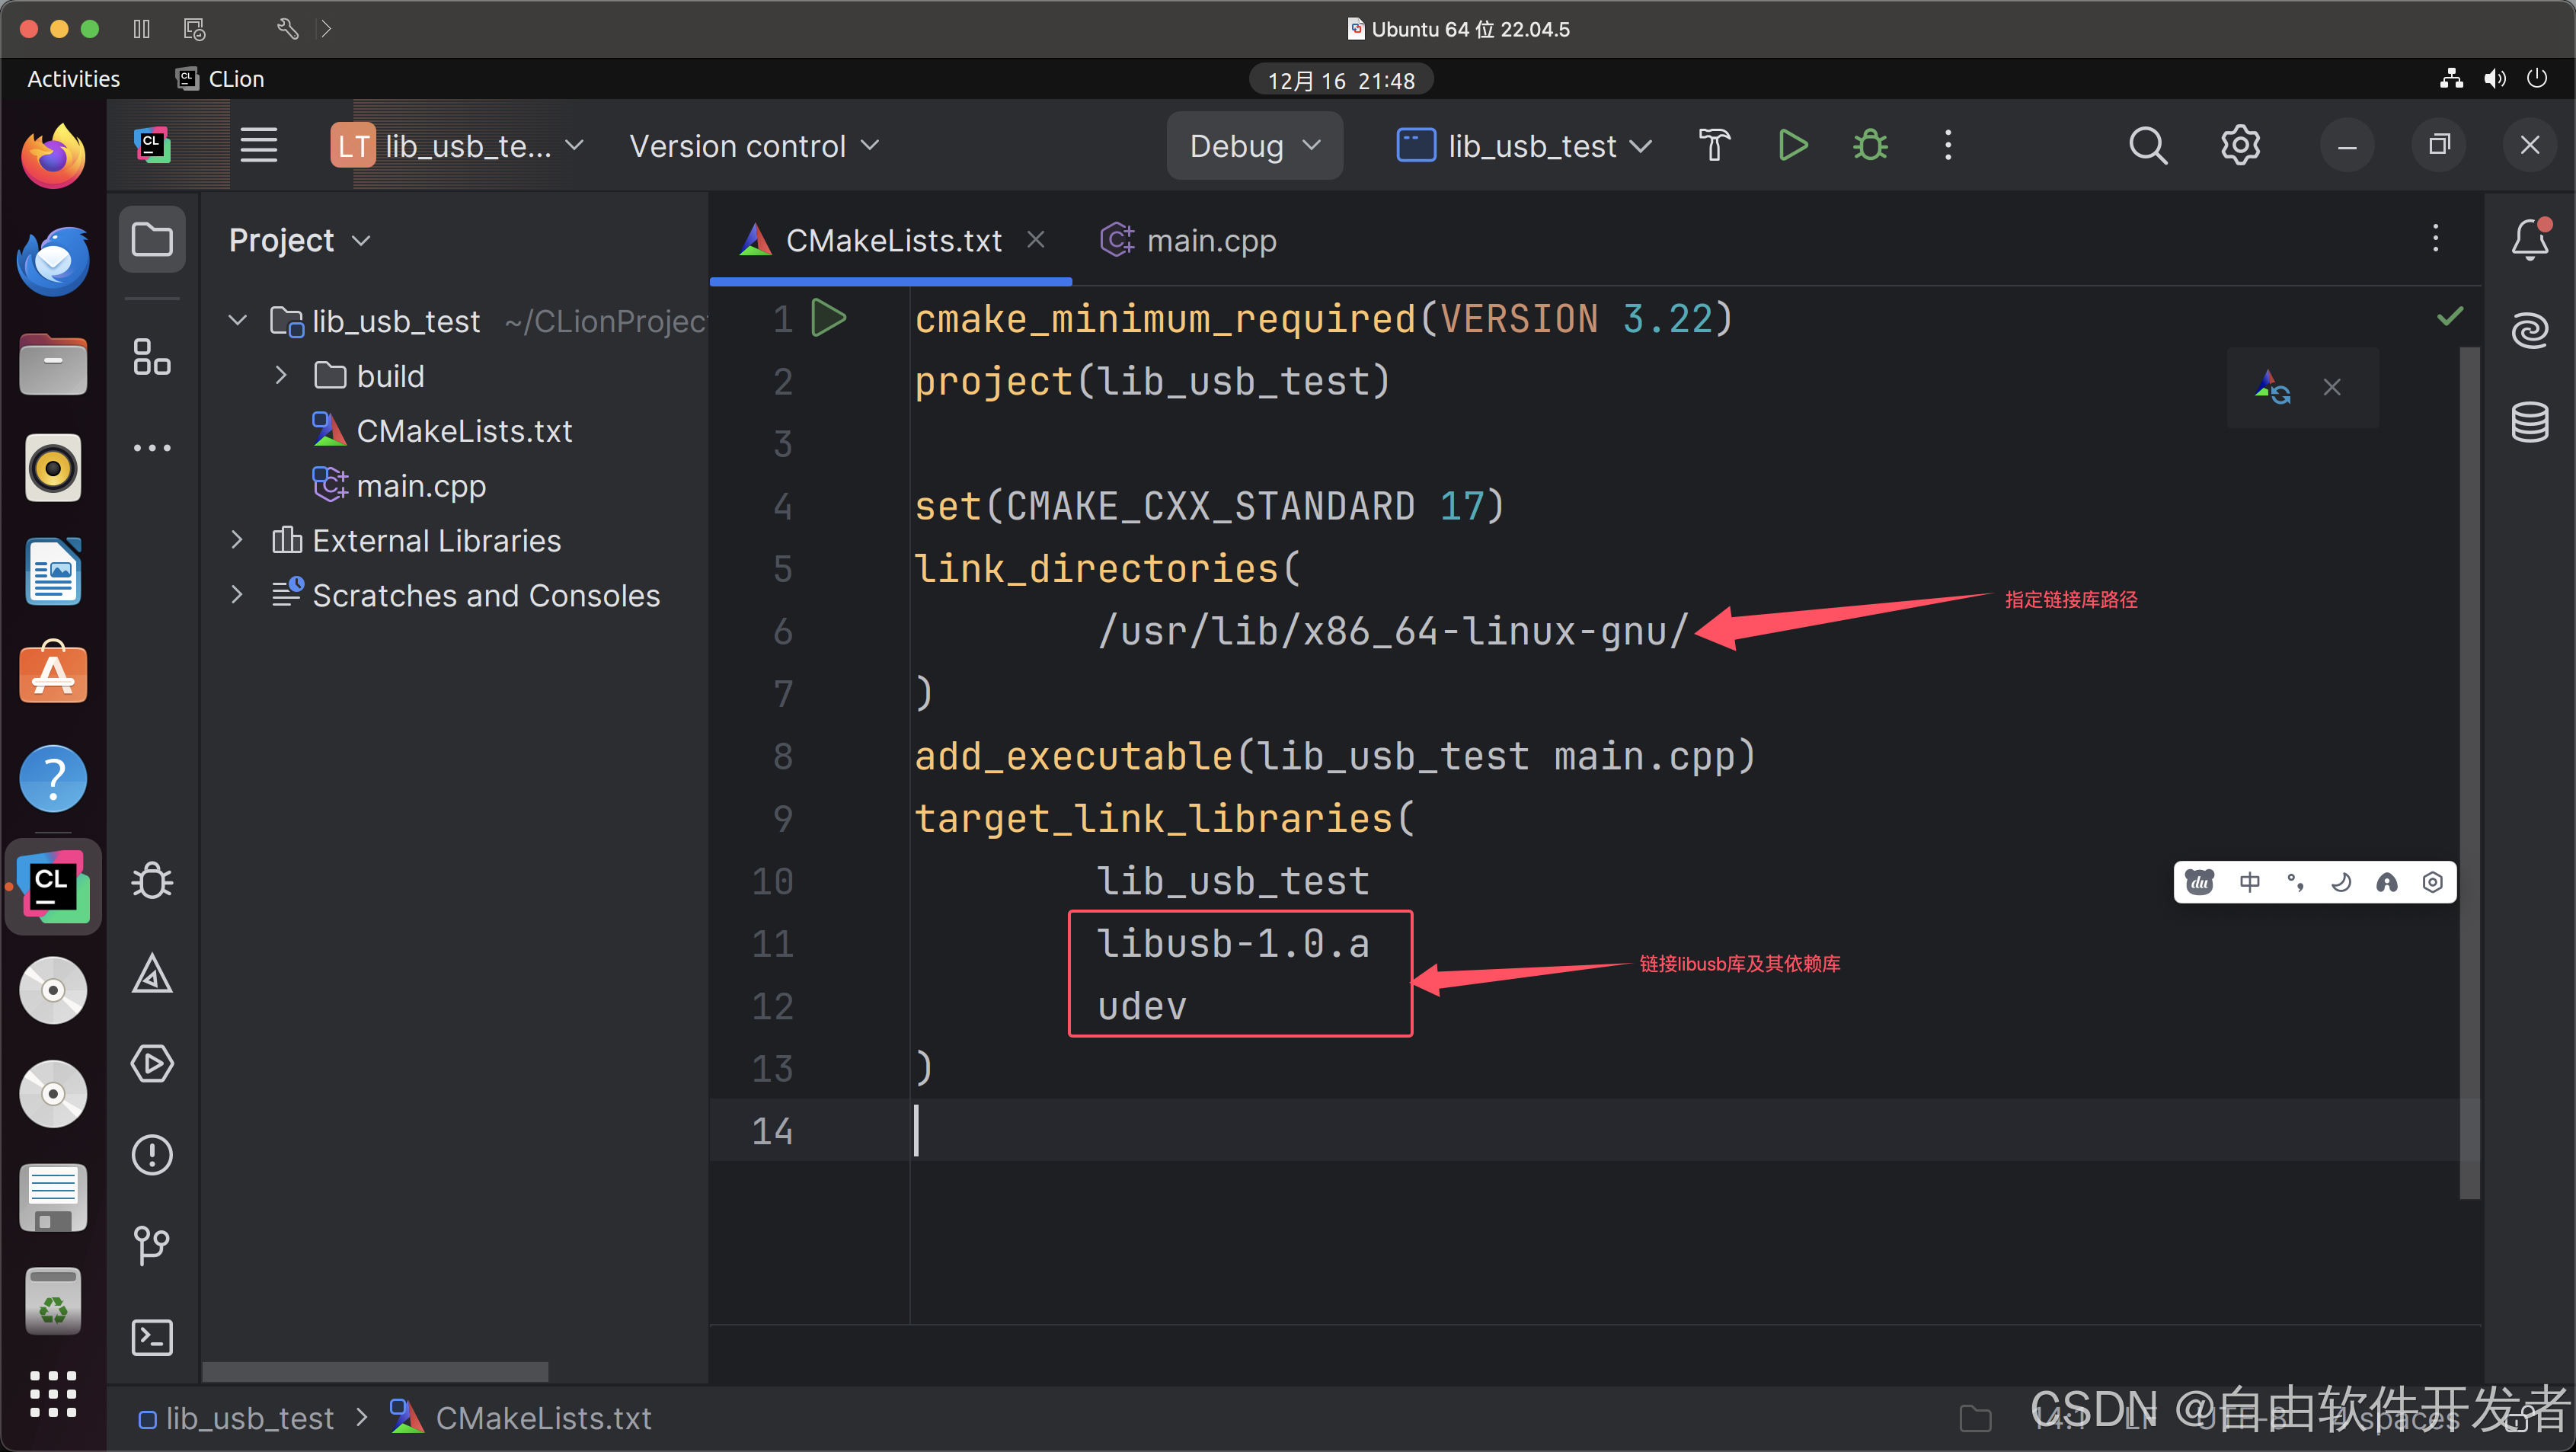2576x1452 pixels.
Task: Open the Debug tool window in sidebar
Action: tap(152, 881)
